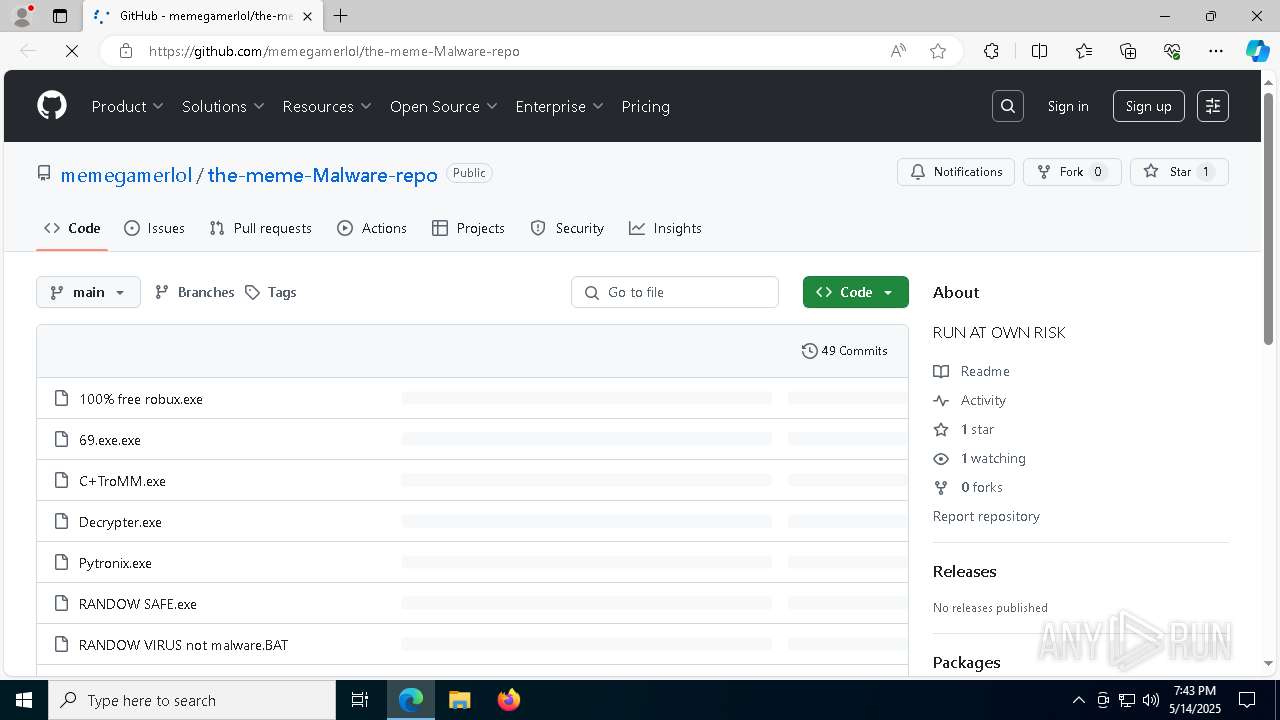Open the GitHub search button
1280x720 pixels.
pyautogui.click(x=1008, y=106)
